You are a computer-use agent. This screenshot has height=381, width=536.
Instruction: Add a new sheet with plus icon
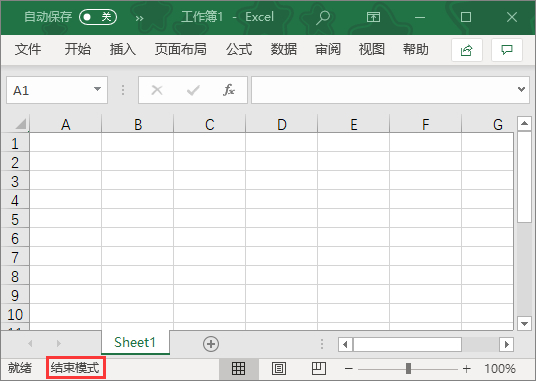point(211,343)
